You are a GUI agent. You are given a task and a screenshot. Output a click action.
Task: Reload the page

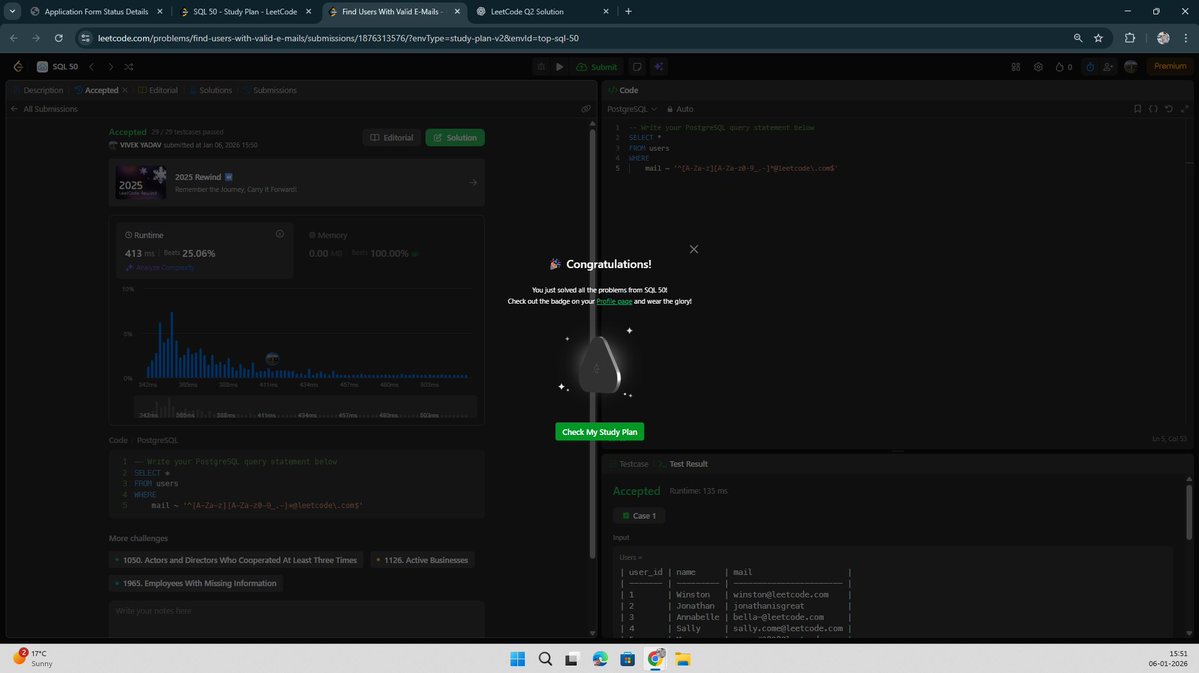click(x=59, y=38)
